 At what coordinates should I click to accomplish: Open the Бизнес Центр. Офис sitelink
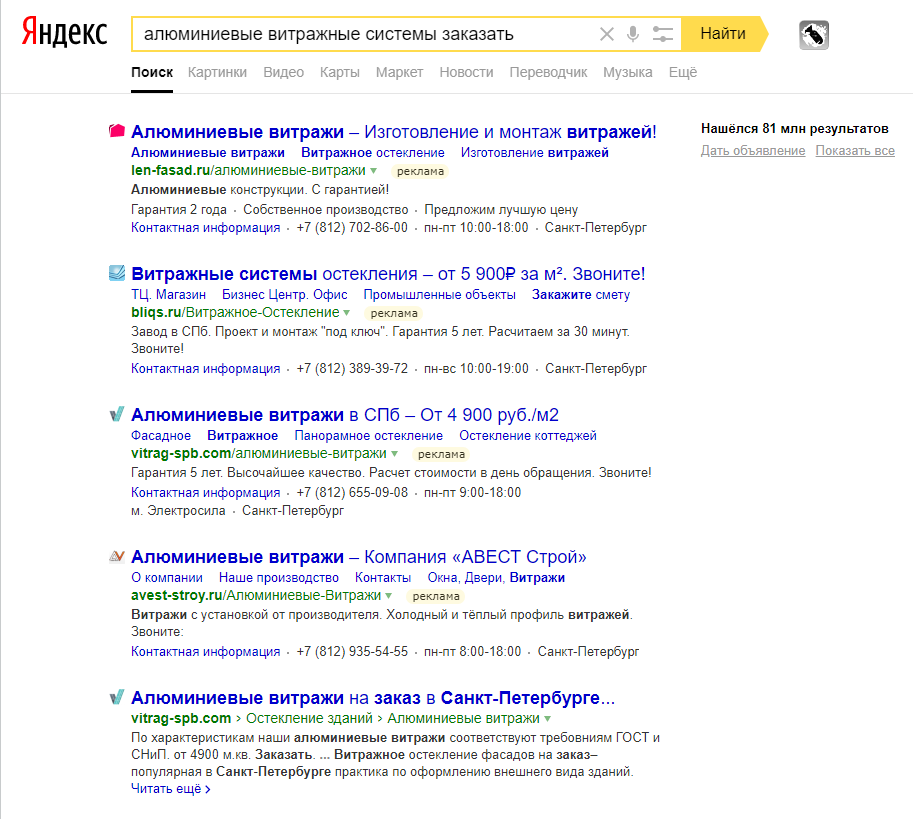(285, 295)
